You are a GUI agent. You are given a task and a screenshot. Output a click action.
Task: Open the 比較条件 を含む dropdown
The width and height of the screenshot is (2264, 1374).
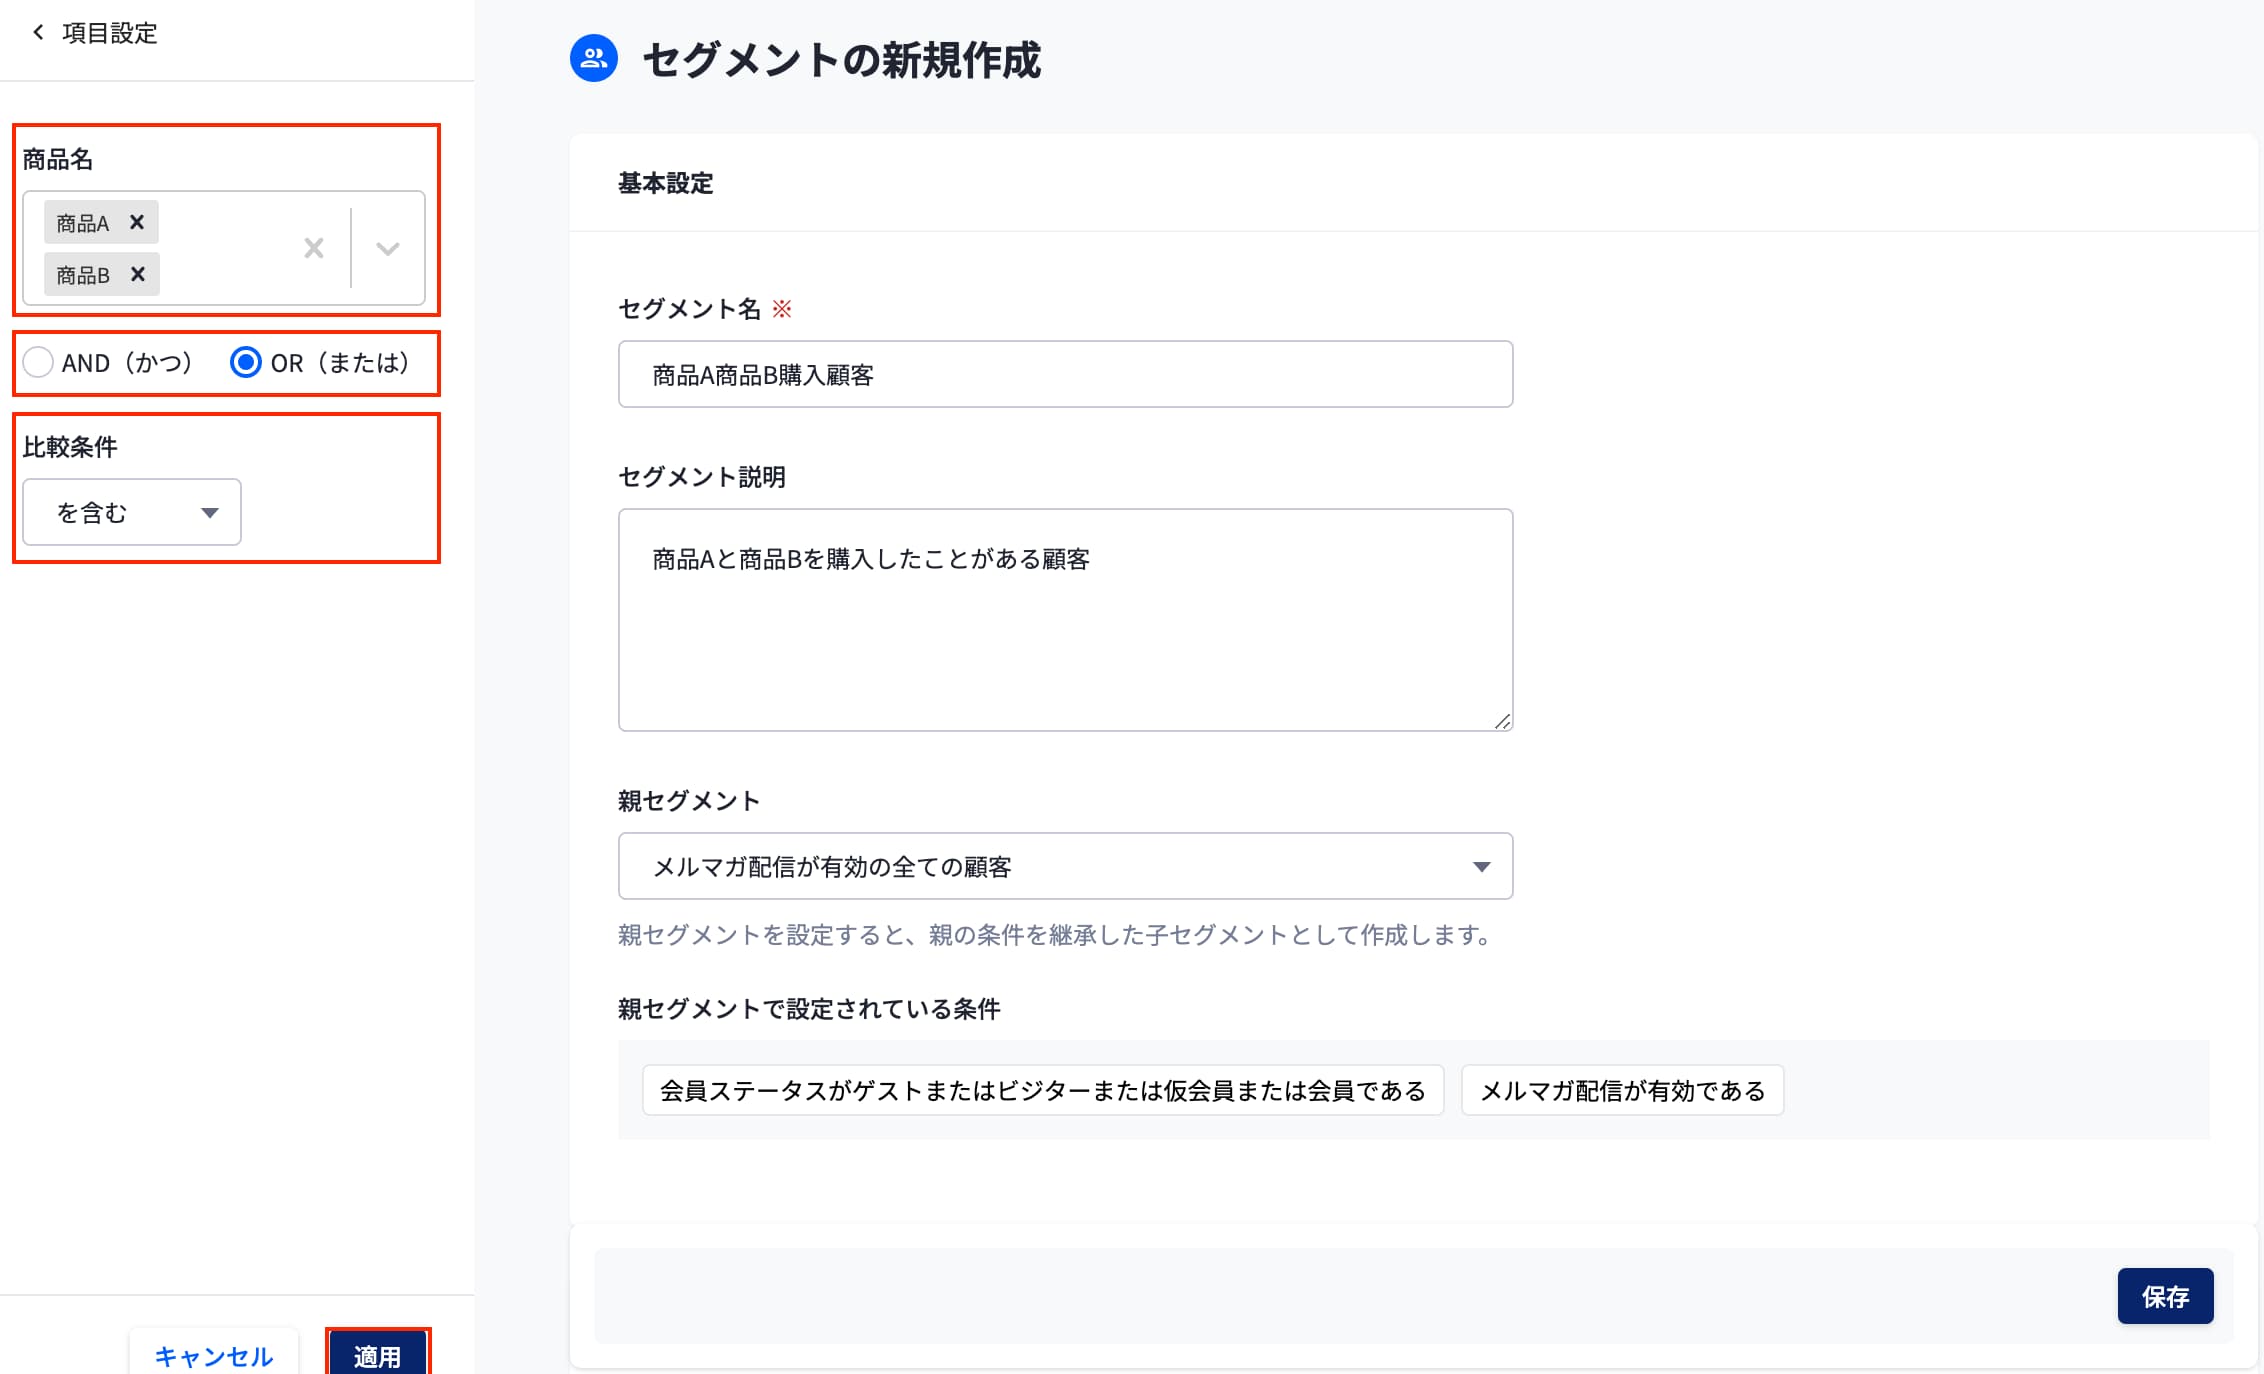132,512
